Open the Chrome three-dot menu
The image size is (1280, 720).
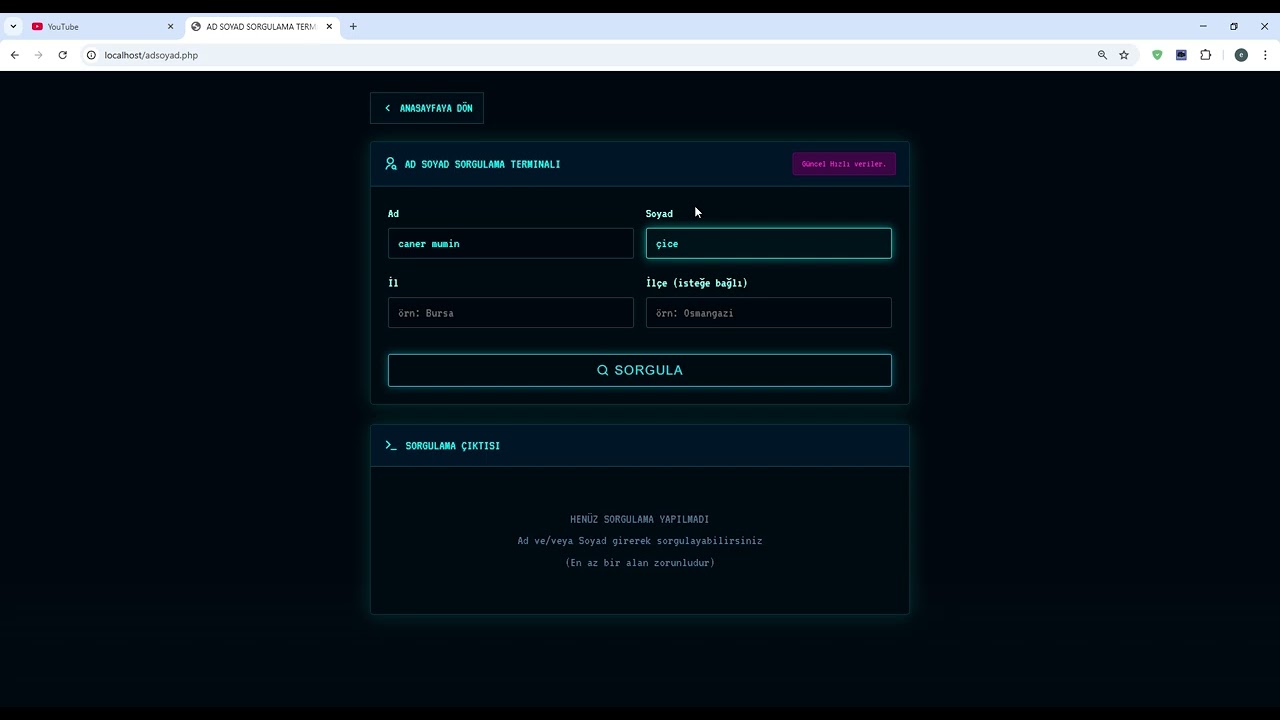(x=1265, y=55)
